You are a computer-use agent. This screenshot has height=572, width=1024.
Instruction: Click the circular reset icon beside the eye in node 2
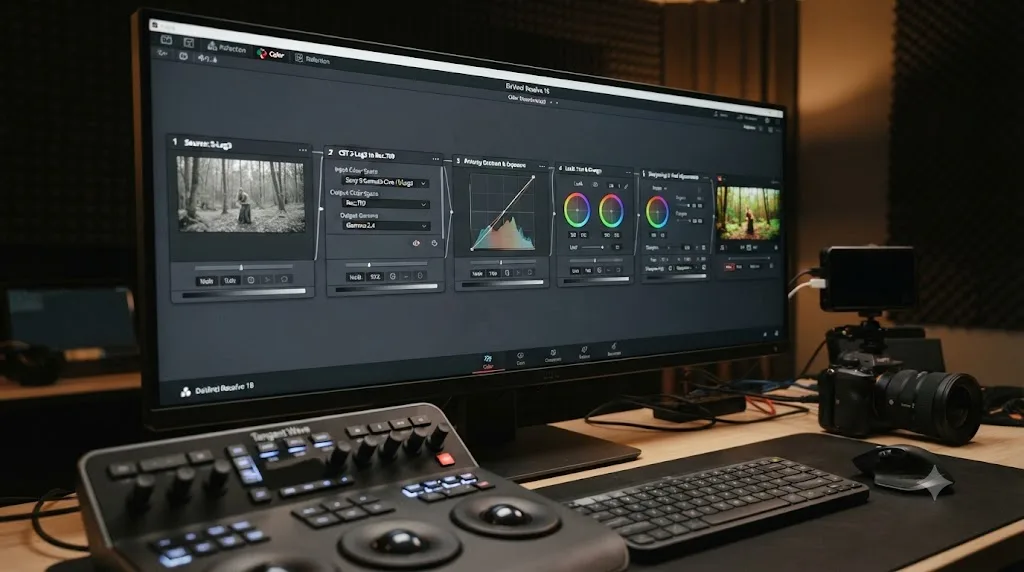(x=434, y=243)
